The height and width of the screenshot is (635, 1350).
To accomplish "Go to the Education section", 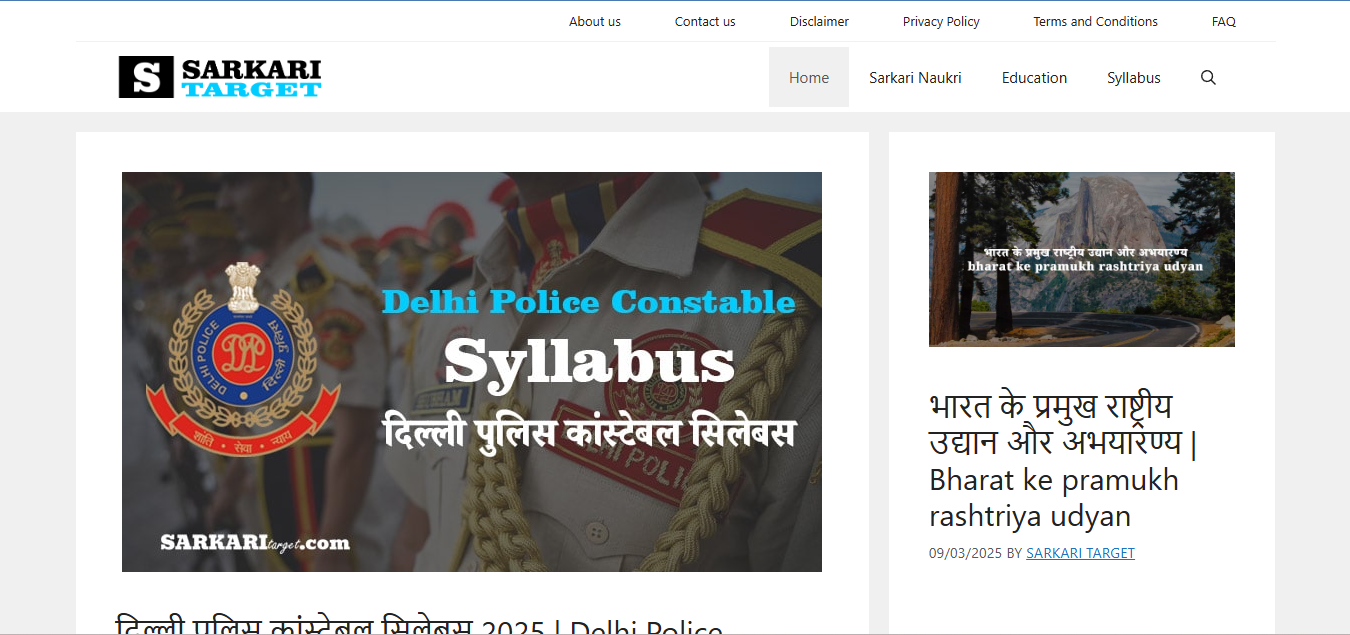I will 1034,77.
